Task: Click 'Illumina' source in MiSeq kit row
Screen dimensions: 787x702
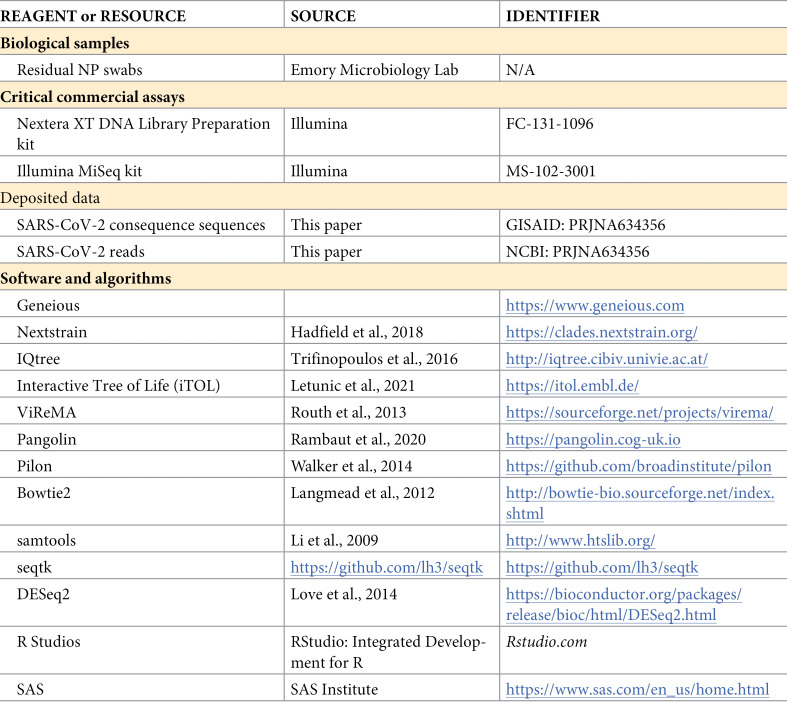Action: tap(319, 171)
